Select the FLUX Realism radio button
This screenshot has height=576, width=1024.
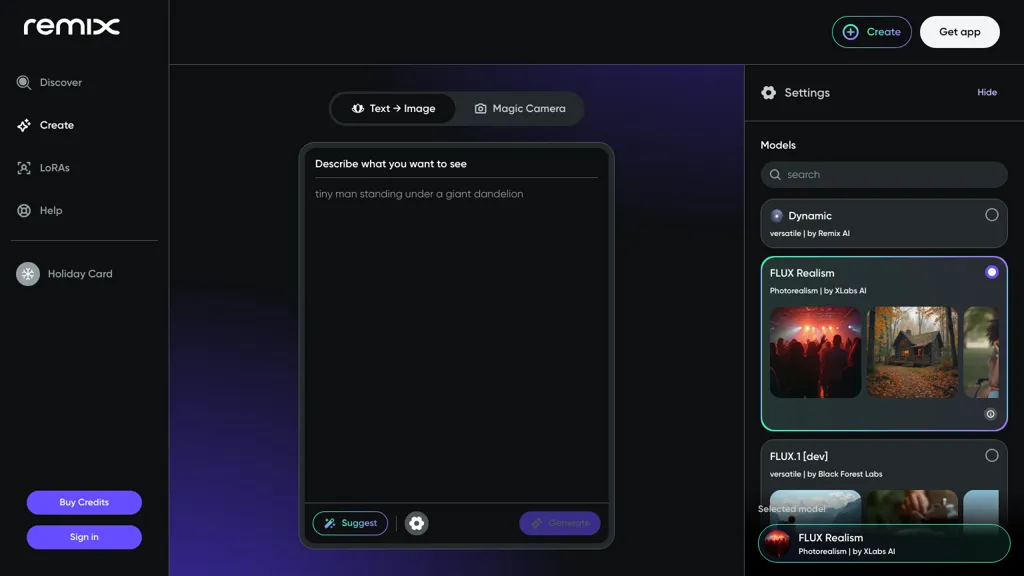[991, 272]
